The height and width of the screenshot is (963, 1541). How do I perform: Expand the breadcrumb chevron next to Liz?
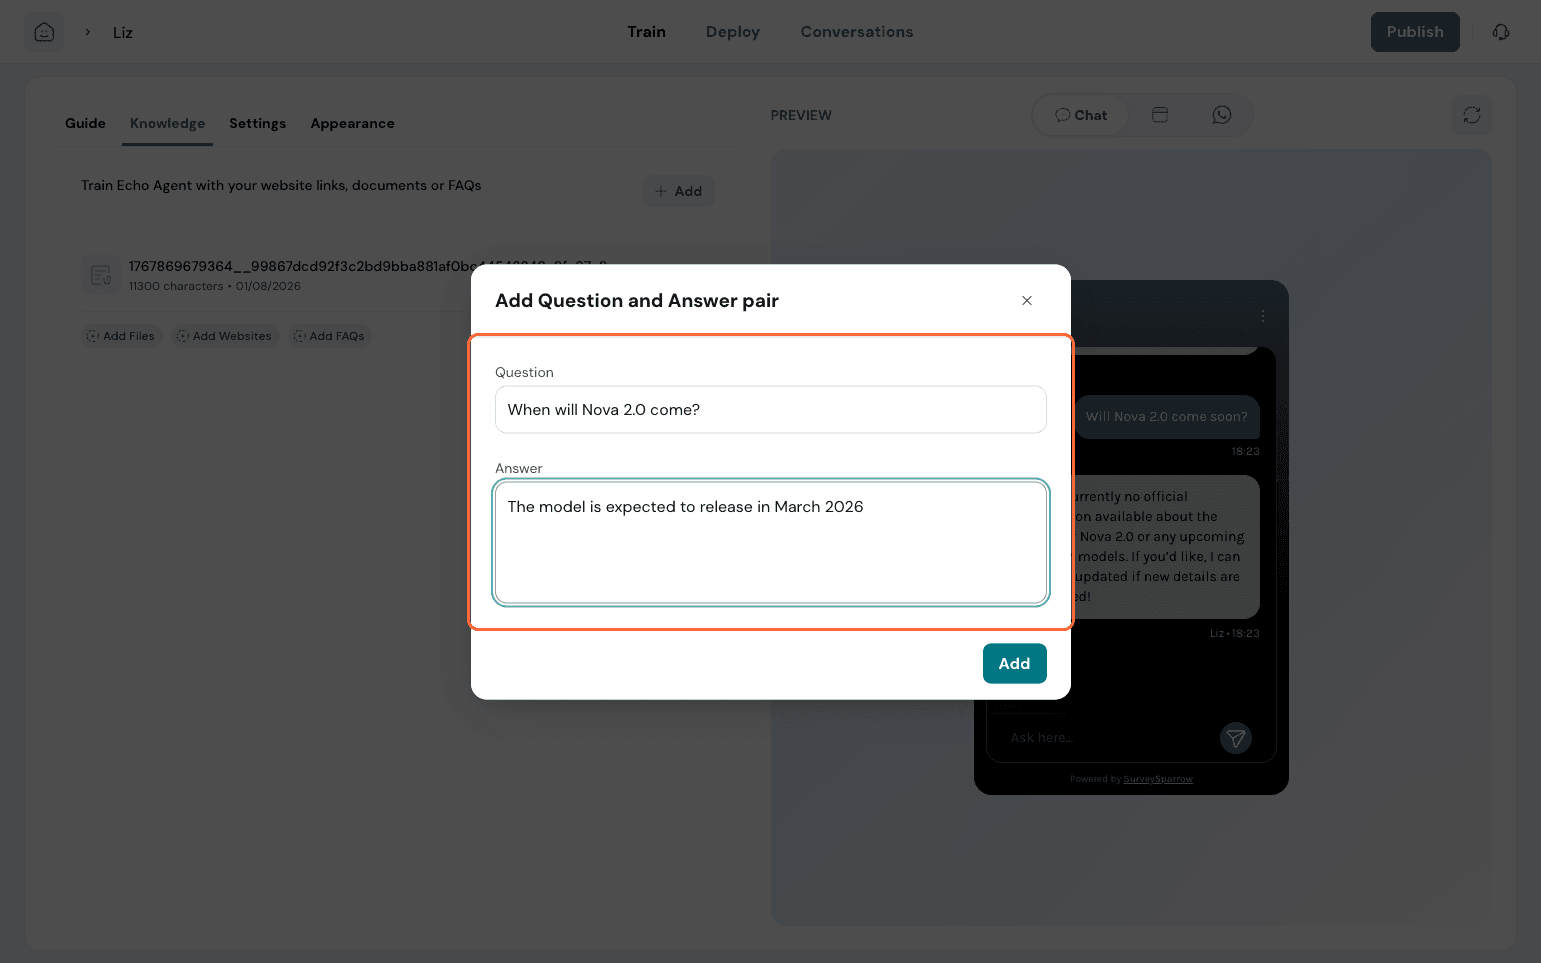coord(88,32)
